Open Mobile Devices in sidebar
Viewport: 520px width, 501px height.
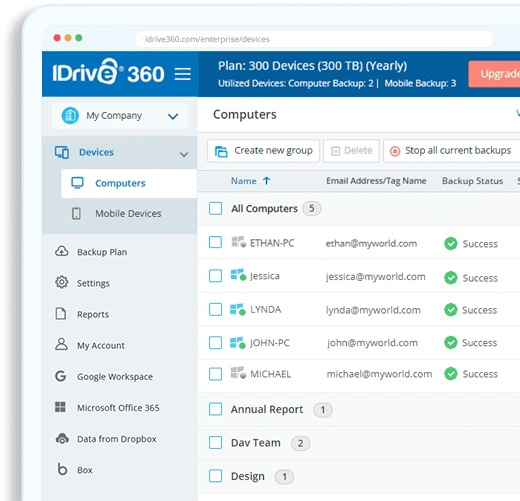click(128, 213)
